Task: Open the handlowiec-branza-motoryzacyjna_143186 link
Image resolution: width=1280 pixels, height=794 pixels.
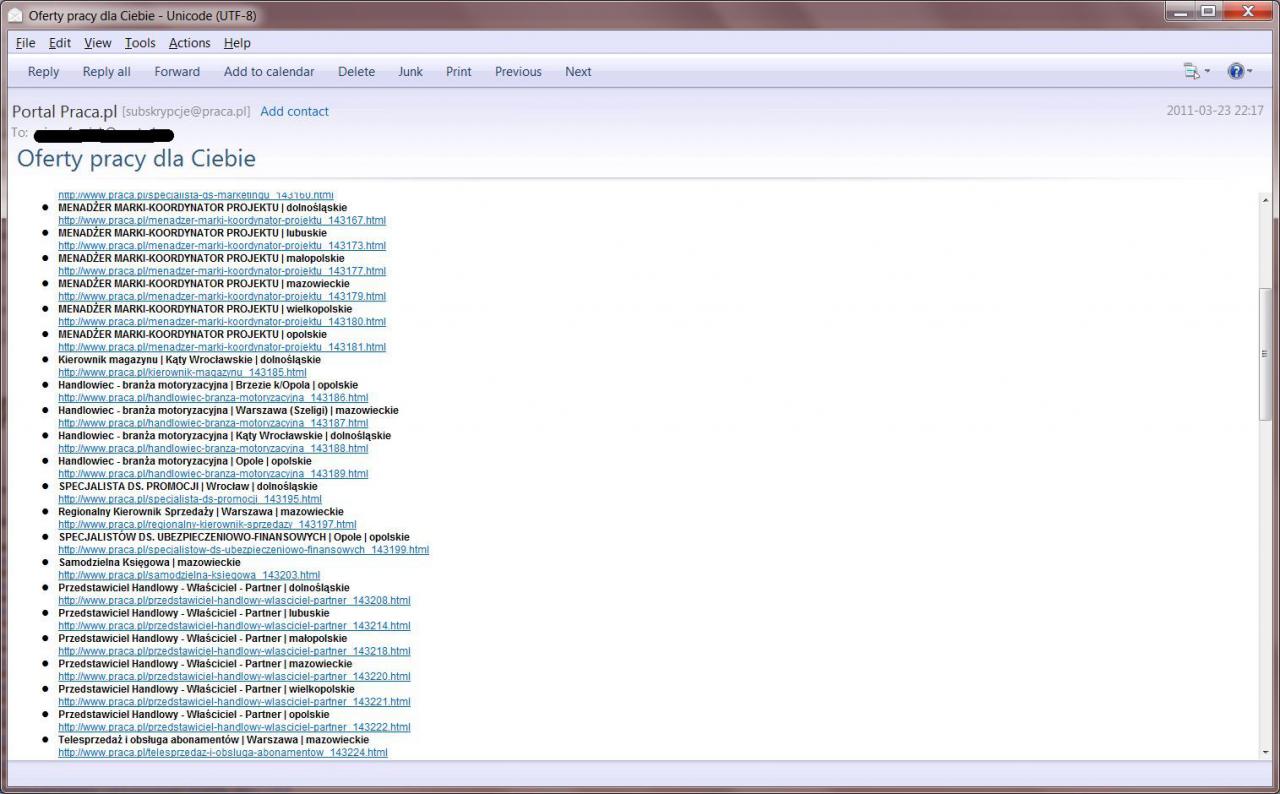Action: click(213, 398)
